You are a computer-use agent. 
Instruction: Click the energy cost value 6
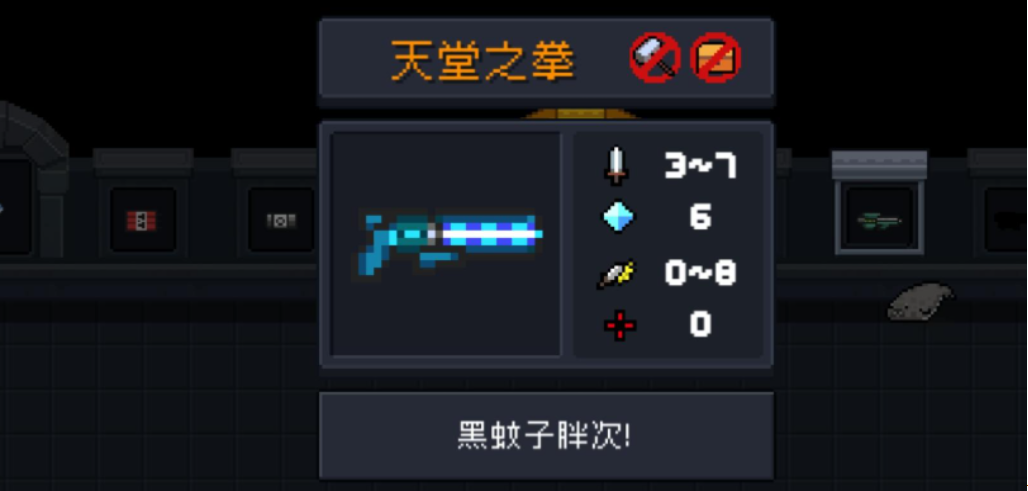tap(700, 218)
